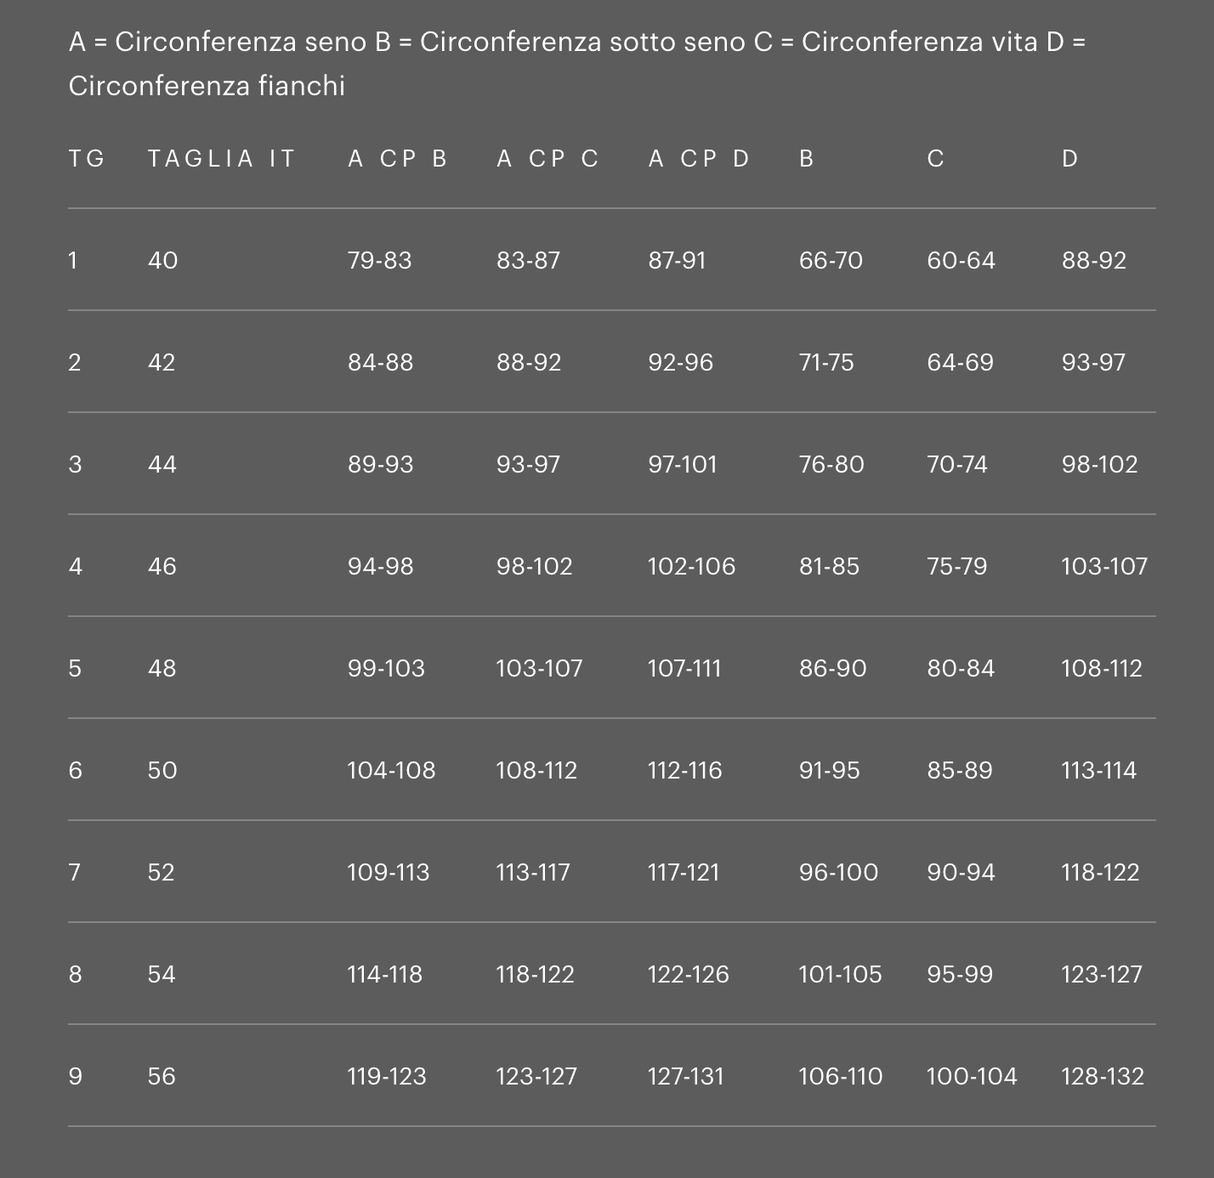Select the 66-70 under-bust value

click(x=831, y=261)
